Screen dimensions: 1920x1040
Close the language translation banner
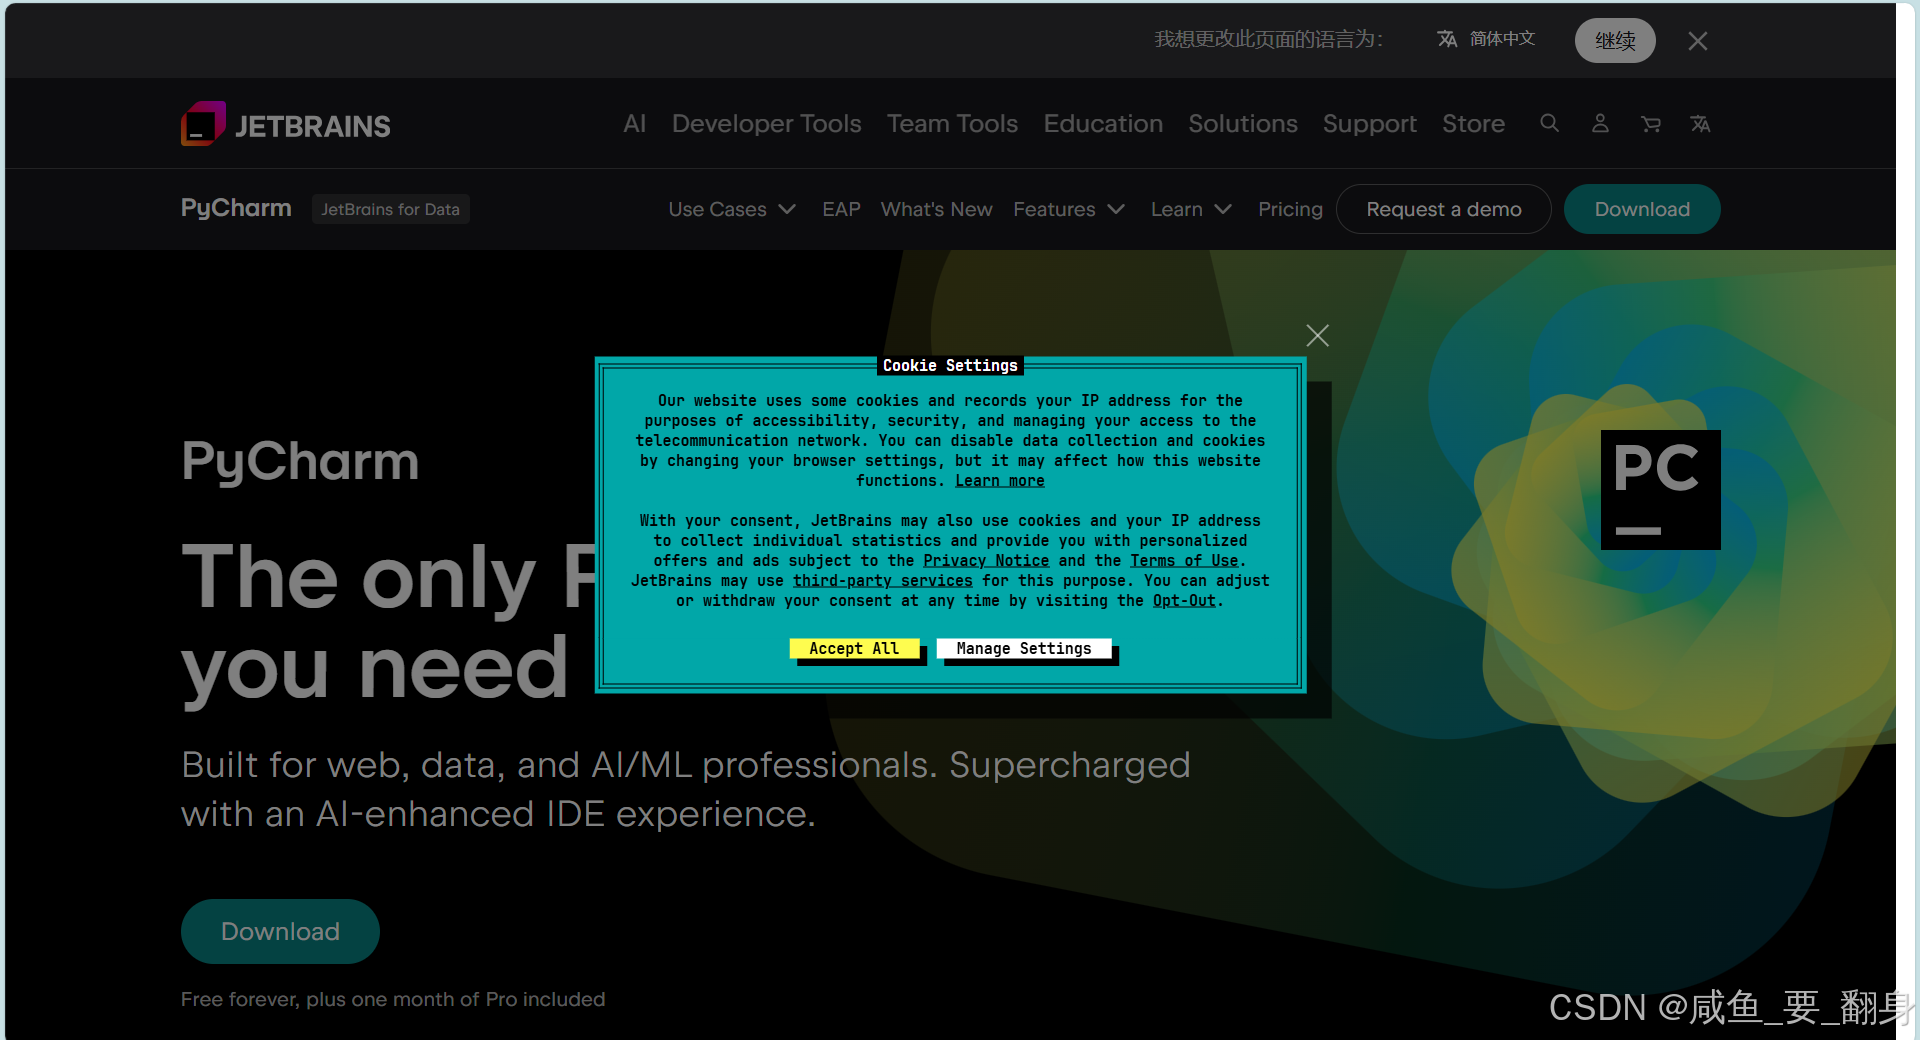1697,41
